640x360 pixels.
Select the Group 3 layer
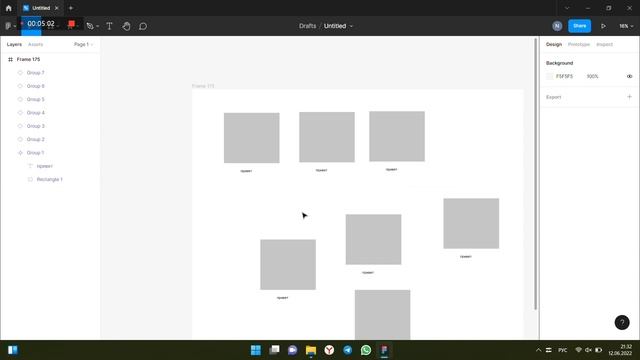(36, 126)
